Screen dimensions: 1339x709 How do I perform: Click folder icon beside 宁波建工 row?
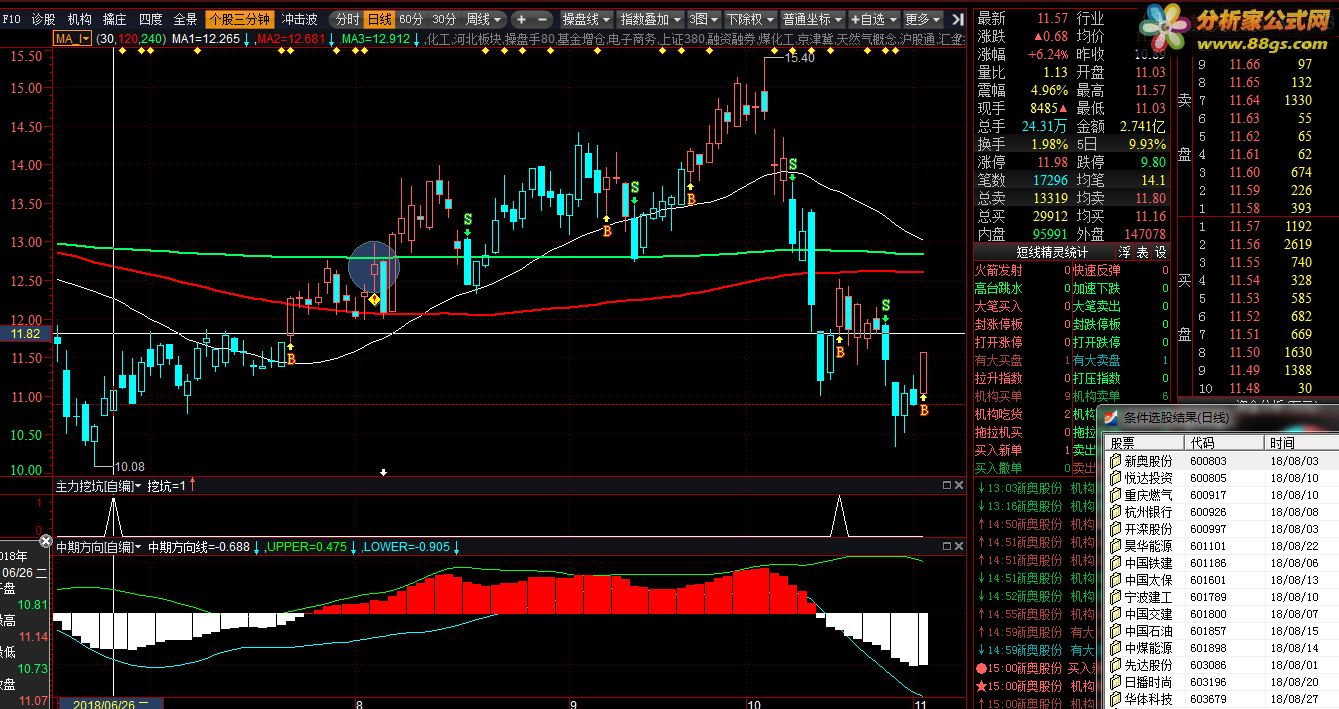(x=1116, y=597)
